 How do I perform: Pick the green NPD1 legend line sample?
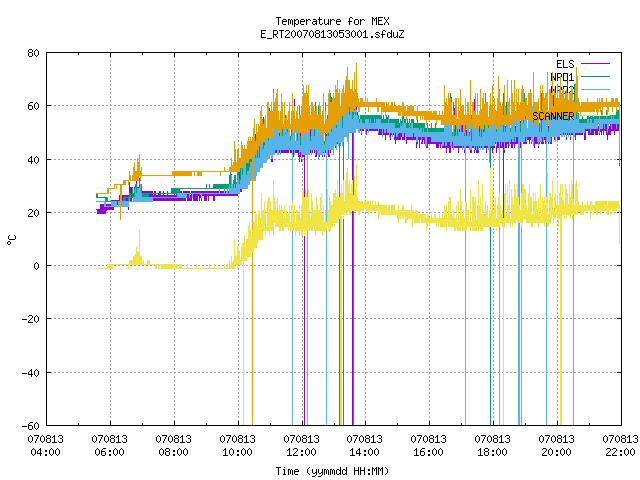click(x=595, y=76)
